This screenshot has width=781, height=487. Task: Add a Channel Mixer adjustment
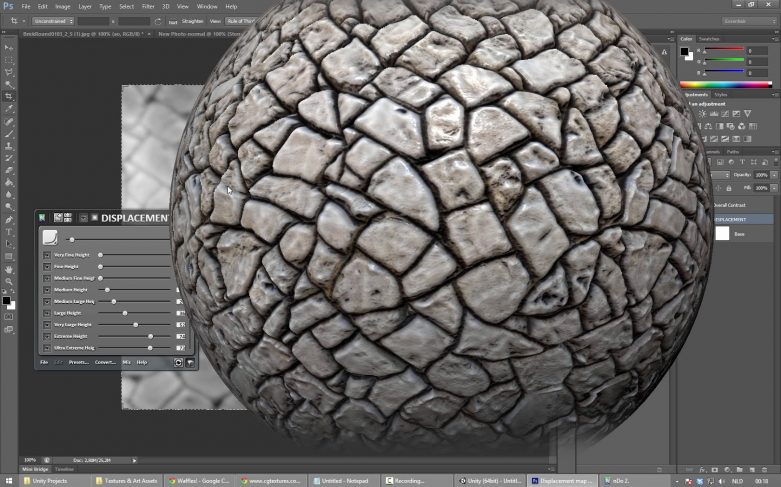pos(742,126)
